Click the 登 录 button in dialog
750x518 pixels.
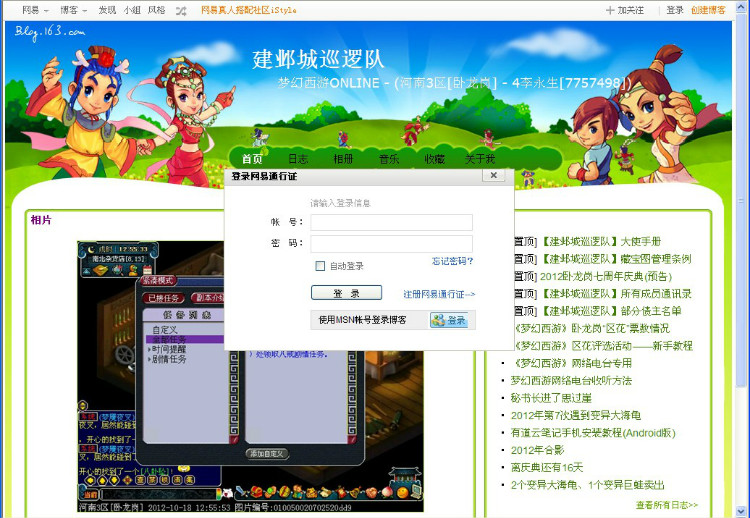pos(346,293)
